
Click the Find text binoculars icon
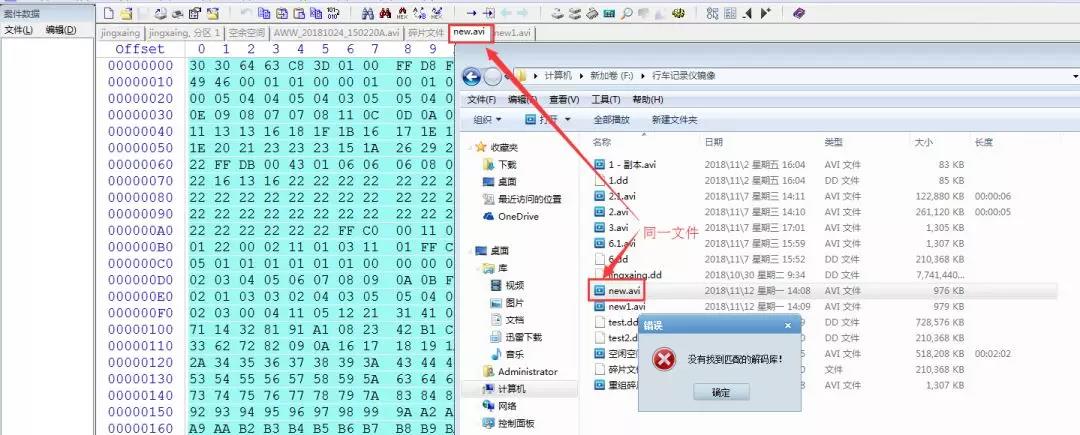[367, 13]
